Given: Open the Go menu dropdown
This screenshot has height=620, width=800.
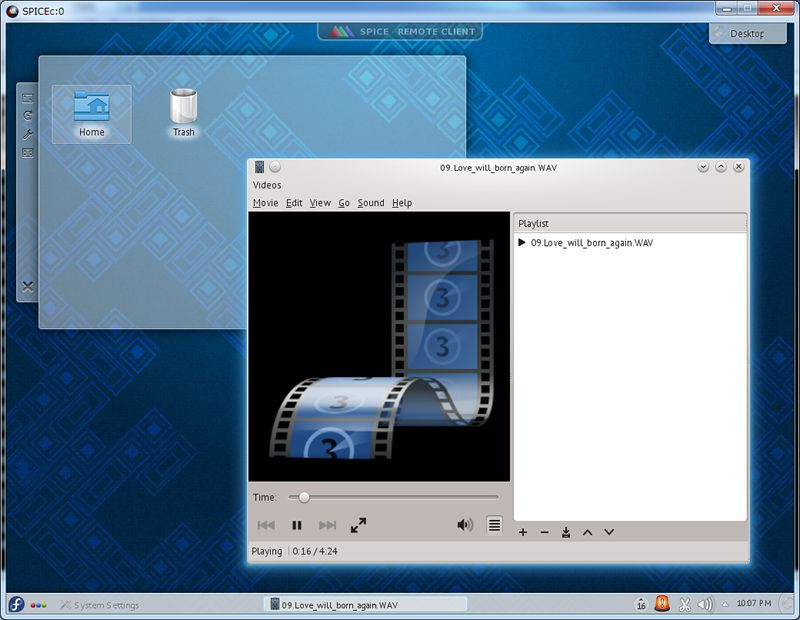Looking at the screenshot, I should [x=343, y=202].
